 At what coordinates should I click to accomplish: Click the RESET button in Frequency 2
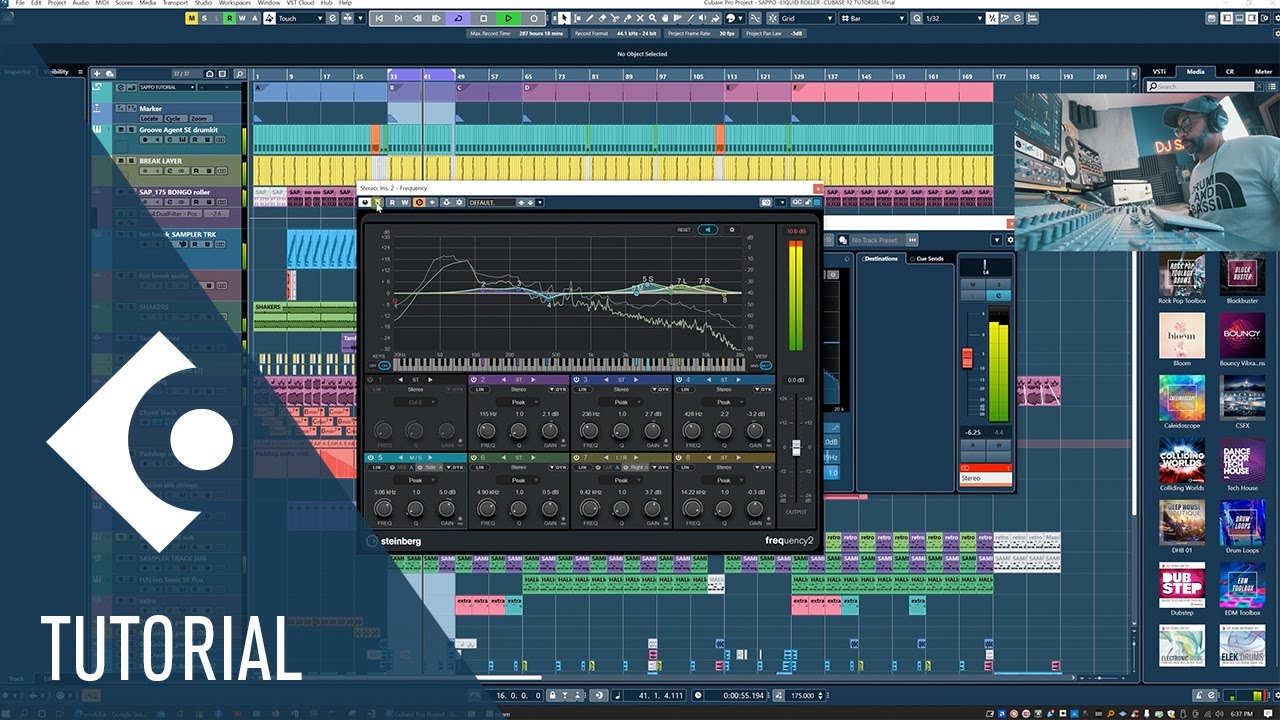point(684,230)
